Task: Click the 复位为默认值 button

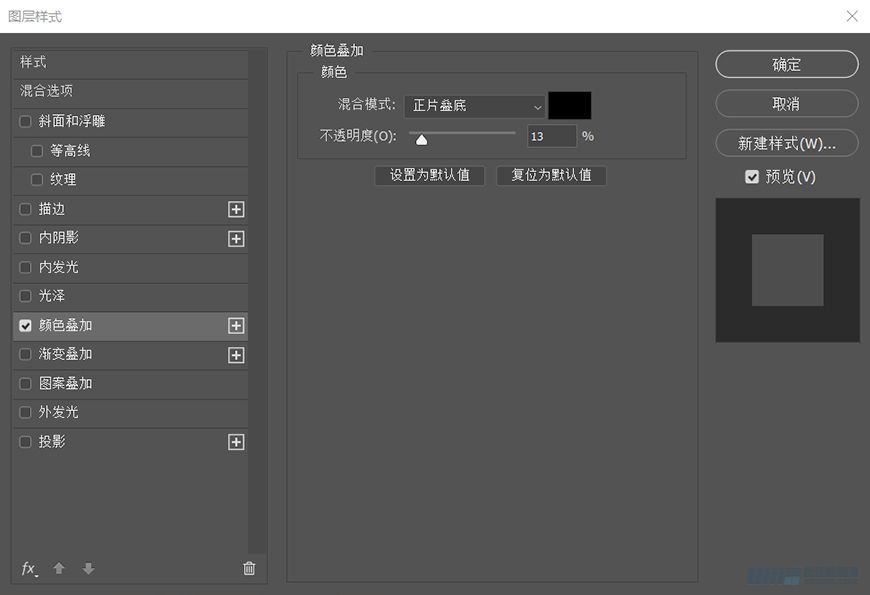Action: (551, 175)
